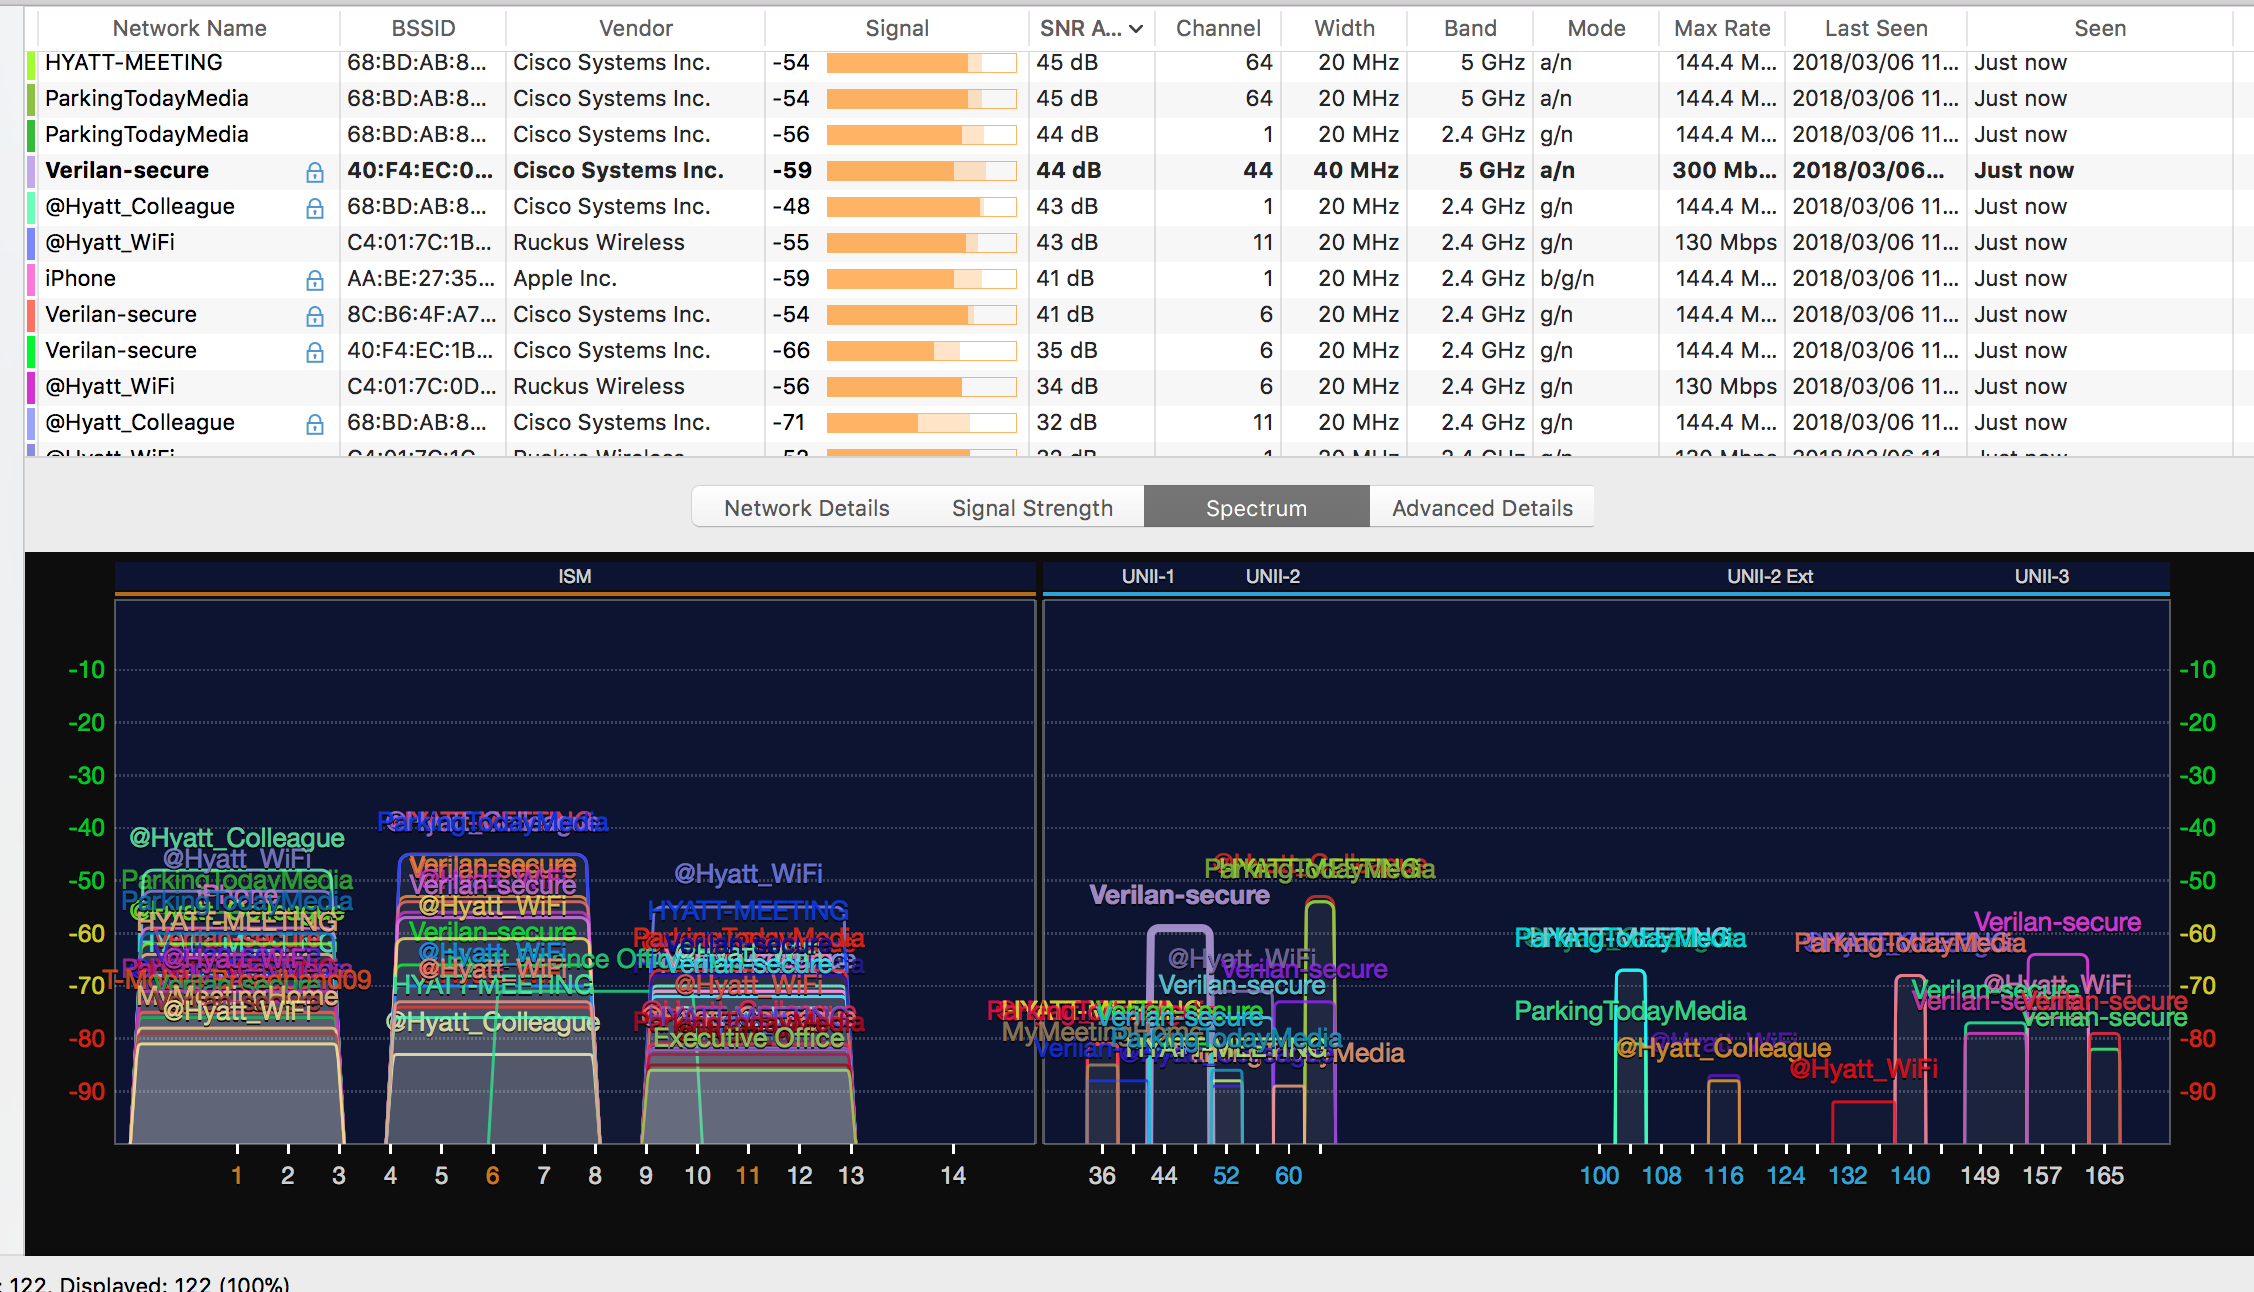Image resolution: width=2254 pixels, height=1292 pixels.
Task: Sort by Signal column header
Action: click(x=897, y=29)
